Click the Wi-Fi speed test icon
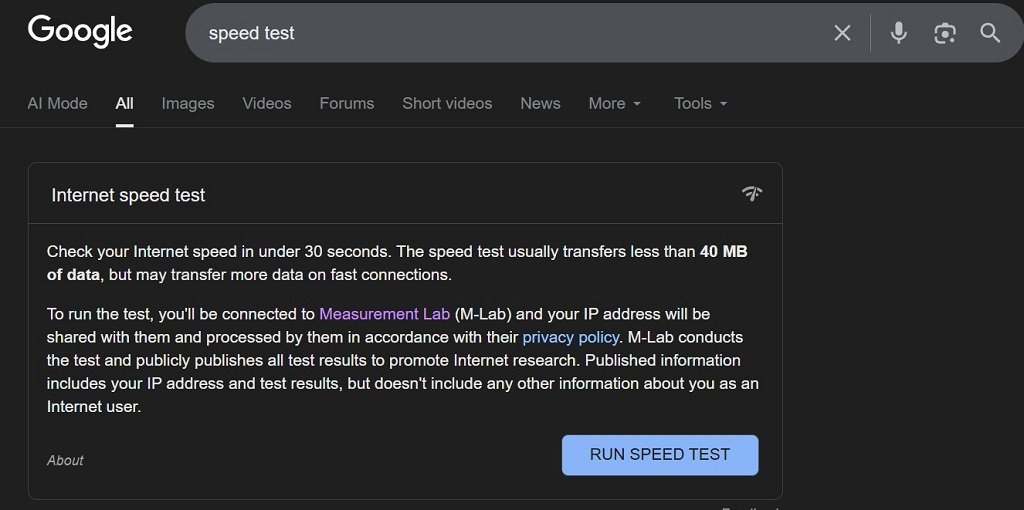 click(x=752, y=193)
